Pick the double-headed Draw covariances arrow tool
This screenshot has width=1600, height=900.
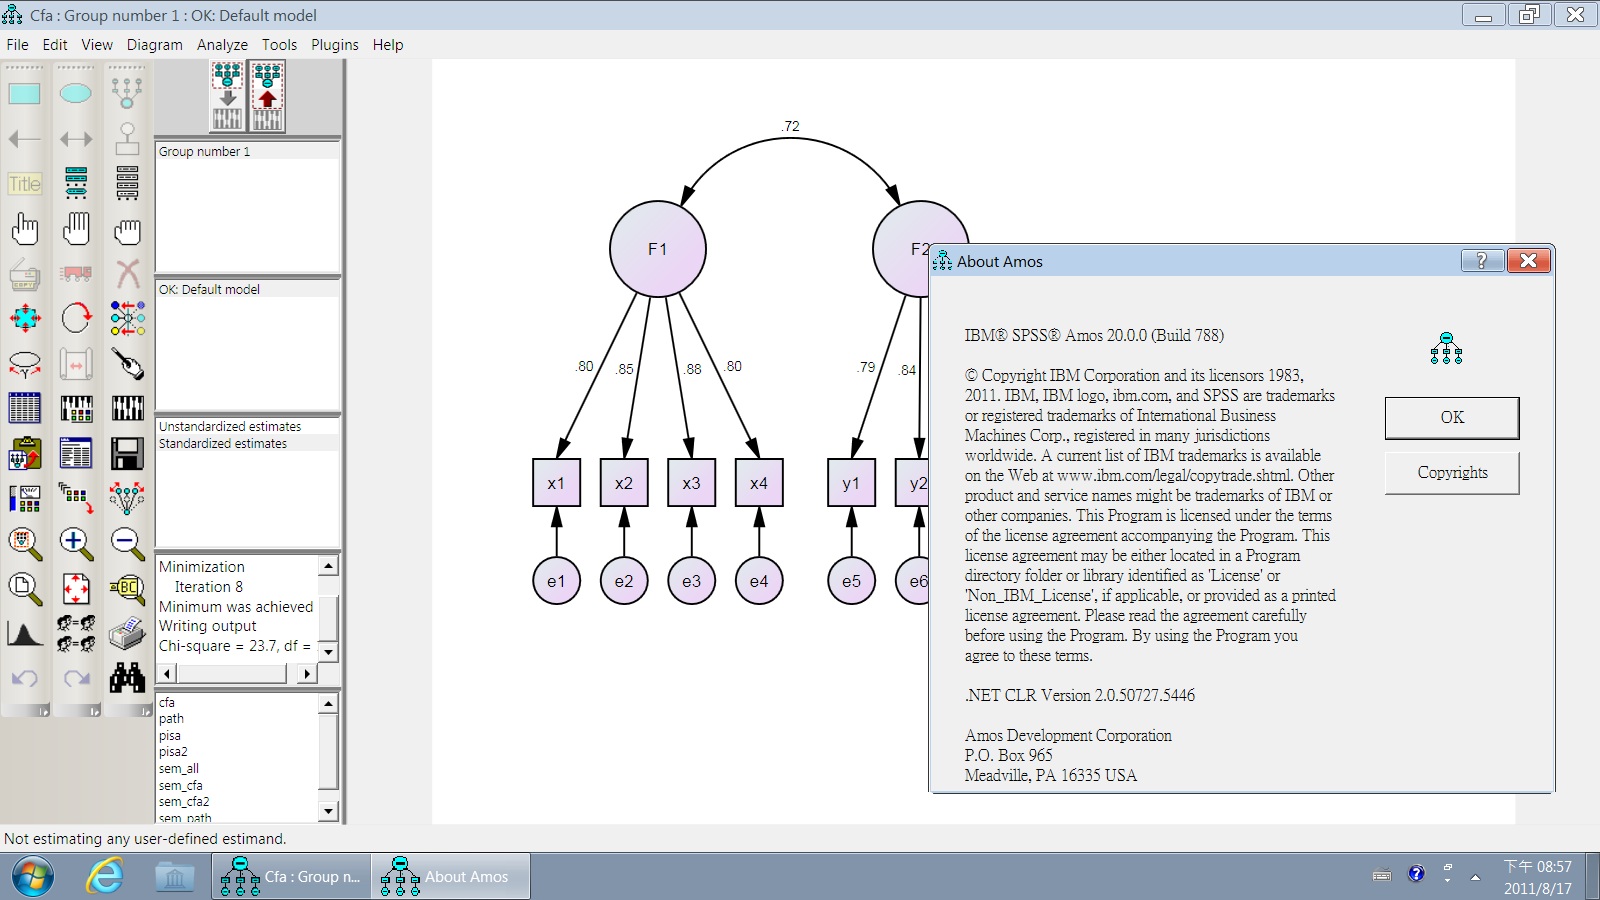pyautogui.click(x=76, y=139)
